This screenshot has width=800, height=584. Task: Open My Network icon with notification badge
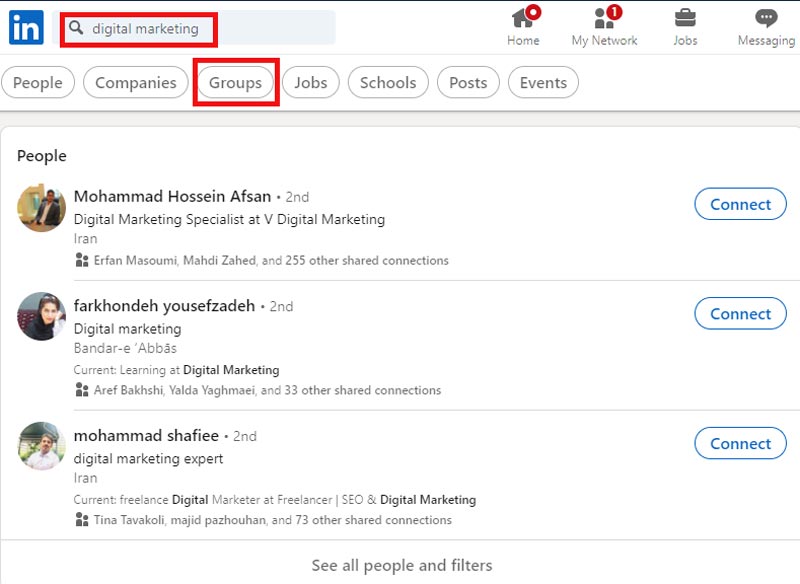pos(604,20)
